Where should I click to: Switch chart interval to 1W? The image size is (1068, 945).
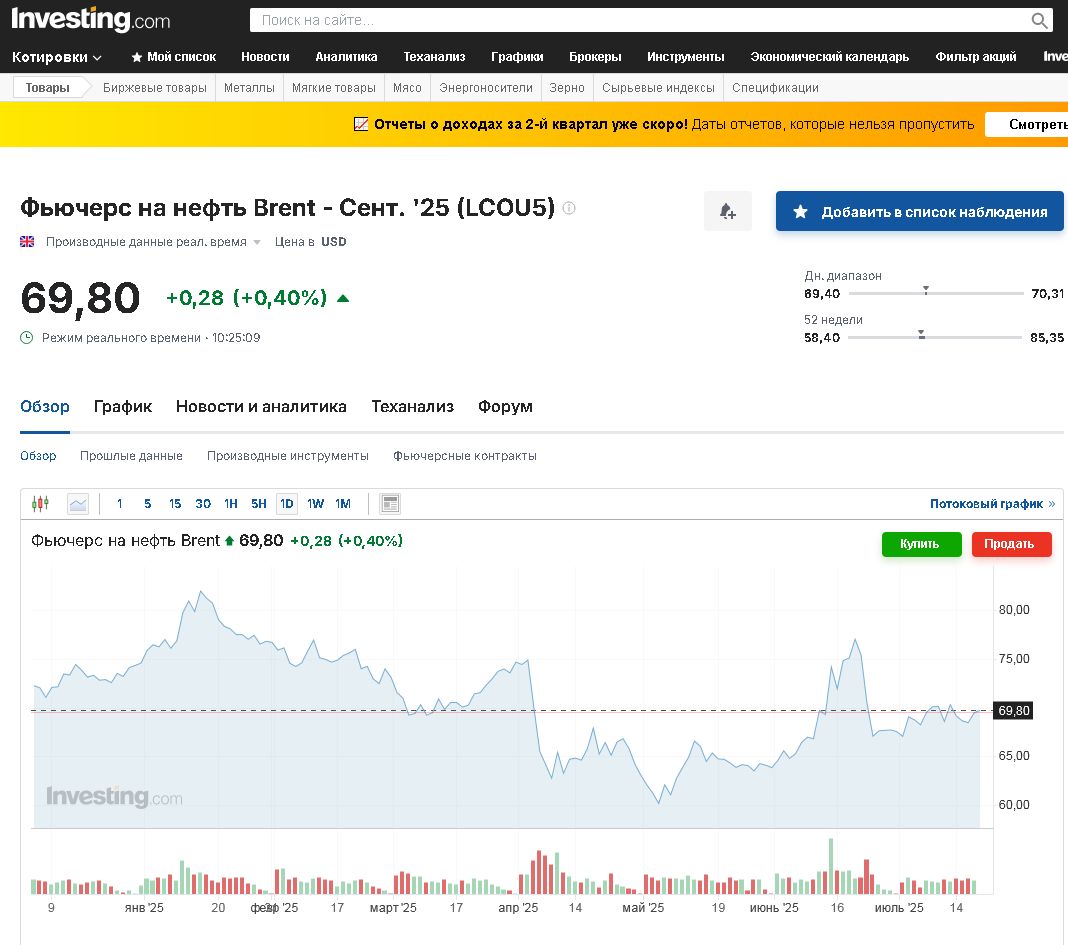click(x=315, y=503)
